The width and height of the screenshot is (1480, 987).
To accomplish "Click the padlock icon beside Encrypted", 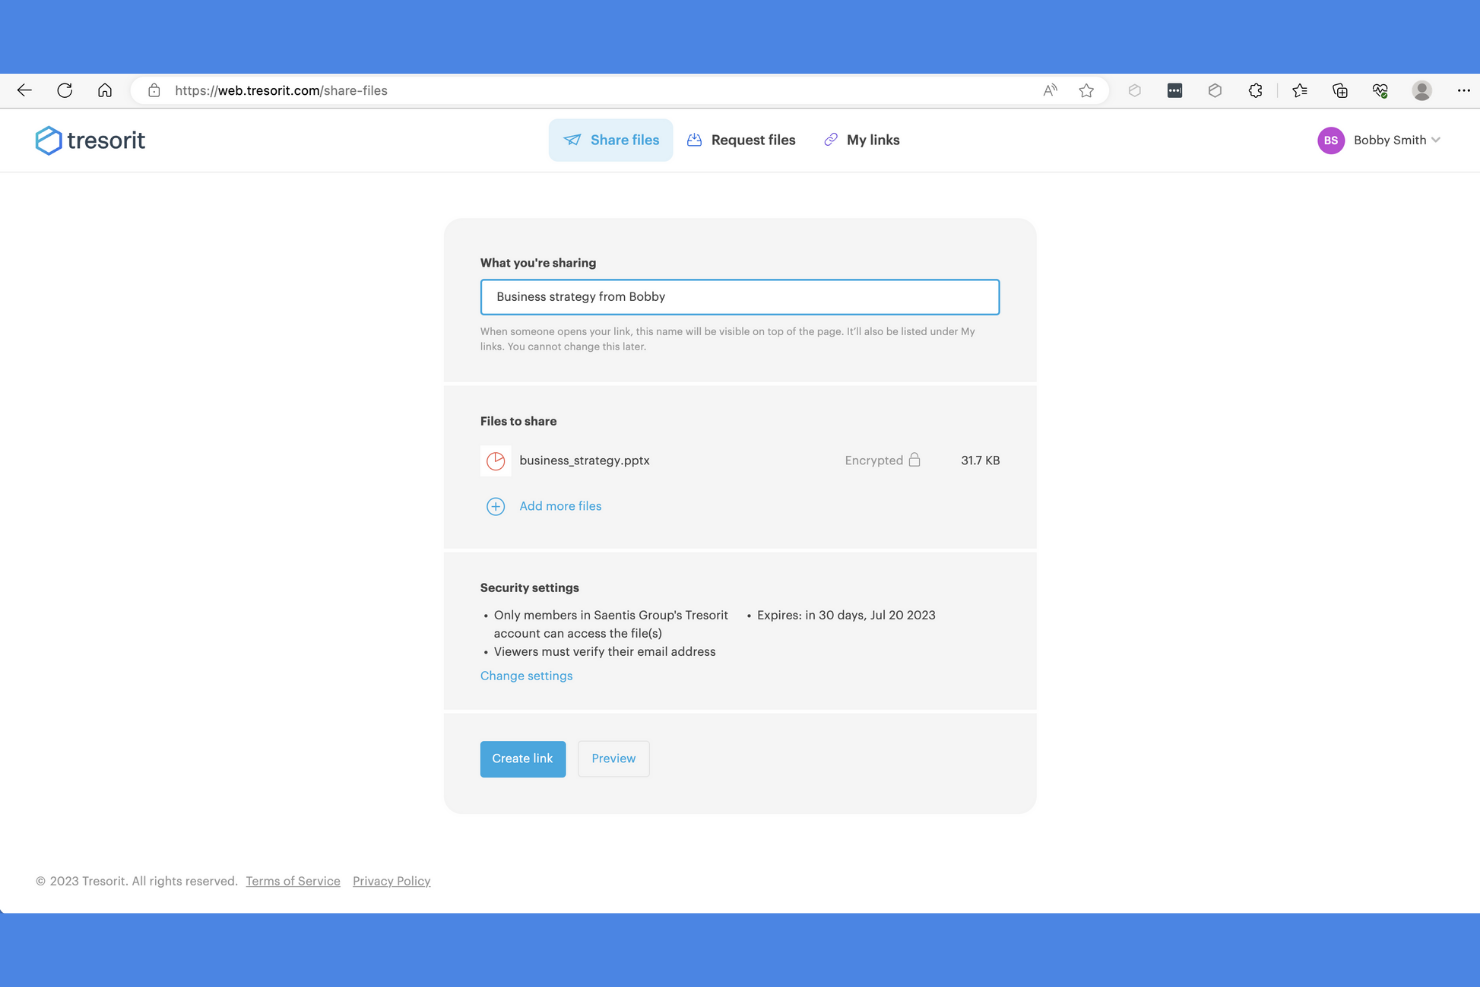I will click(916, 459).
